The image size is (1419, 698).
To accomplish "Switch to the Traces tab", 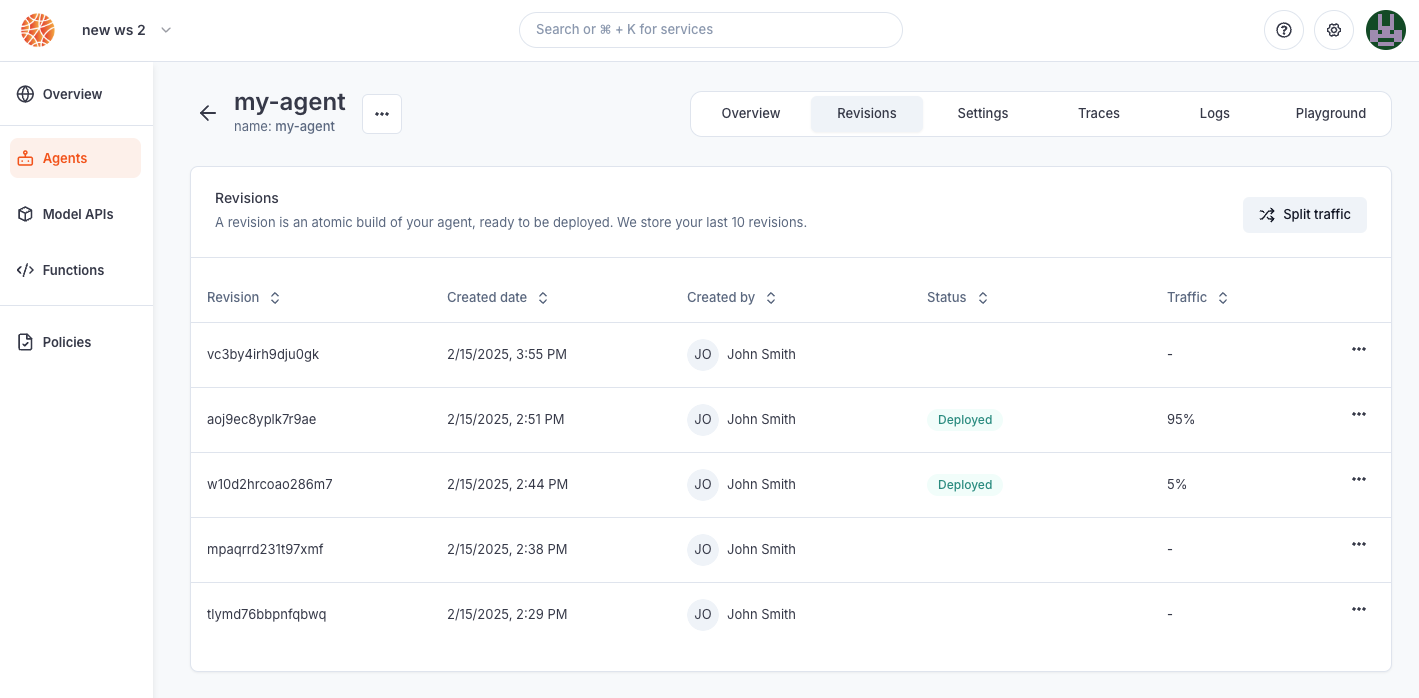I will pyautogui.click(x=1099, y=114).
